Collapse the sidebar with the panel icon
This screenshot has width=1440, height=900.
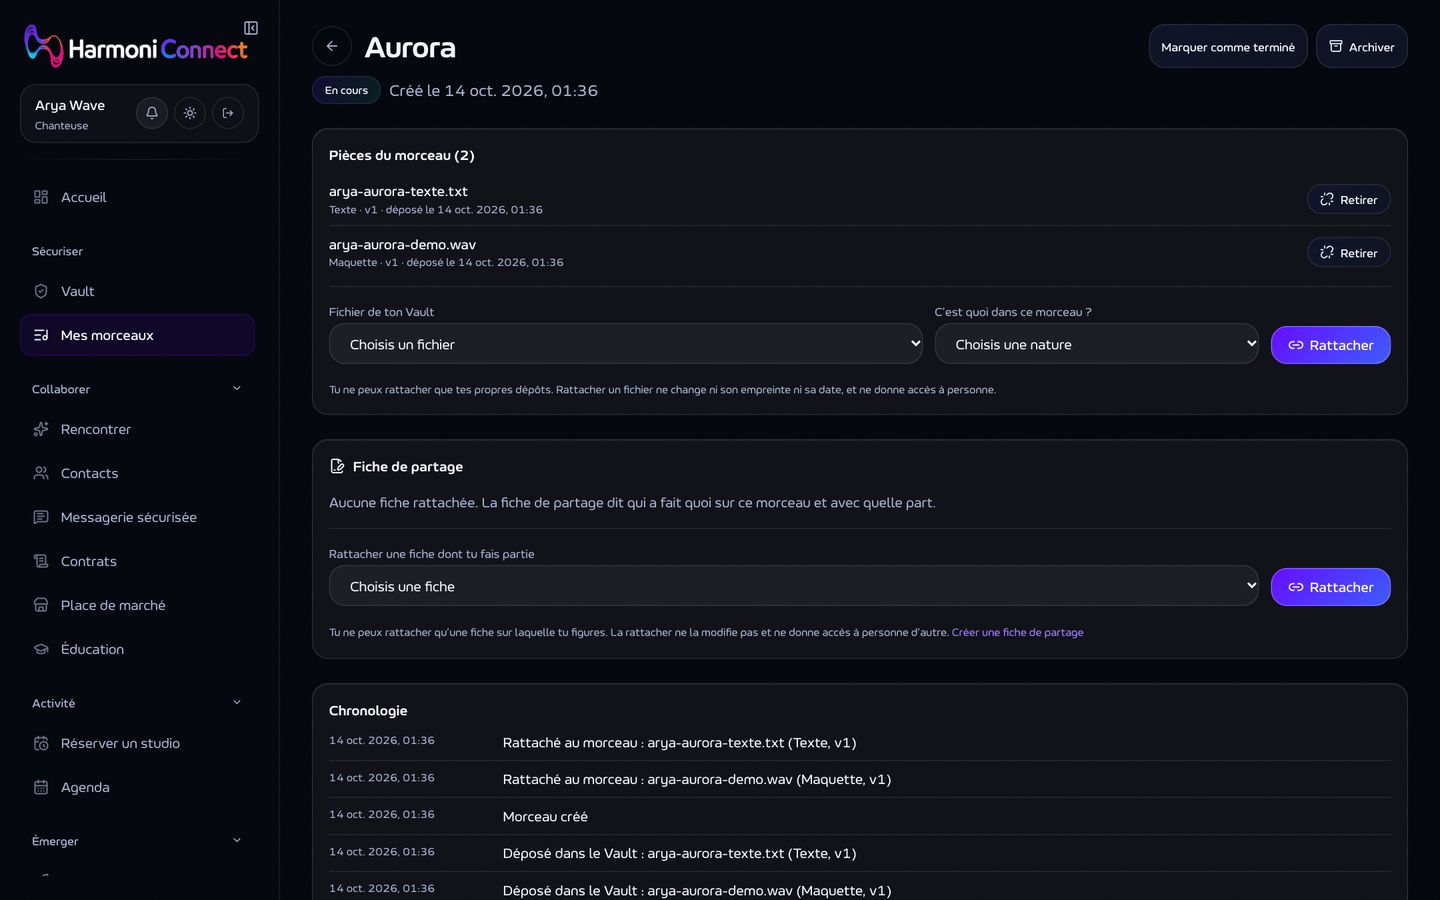click(251, 28)
